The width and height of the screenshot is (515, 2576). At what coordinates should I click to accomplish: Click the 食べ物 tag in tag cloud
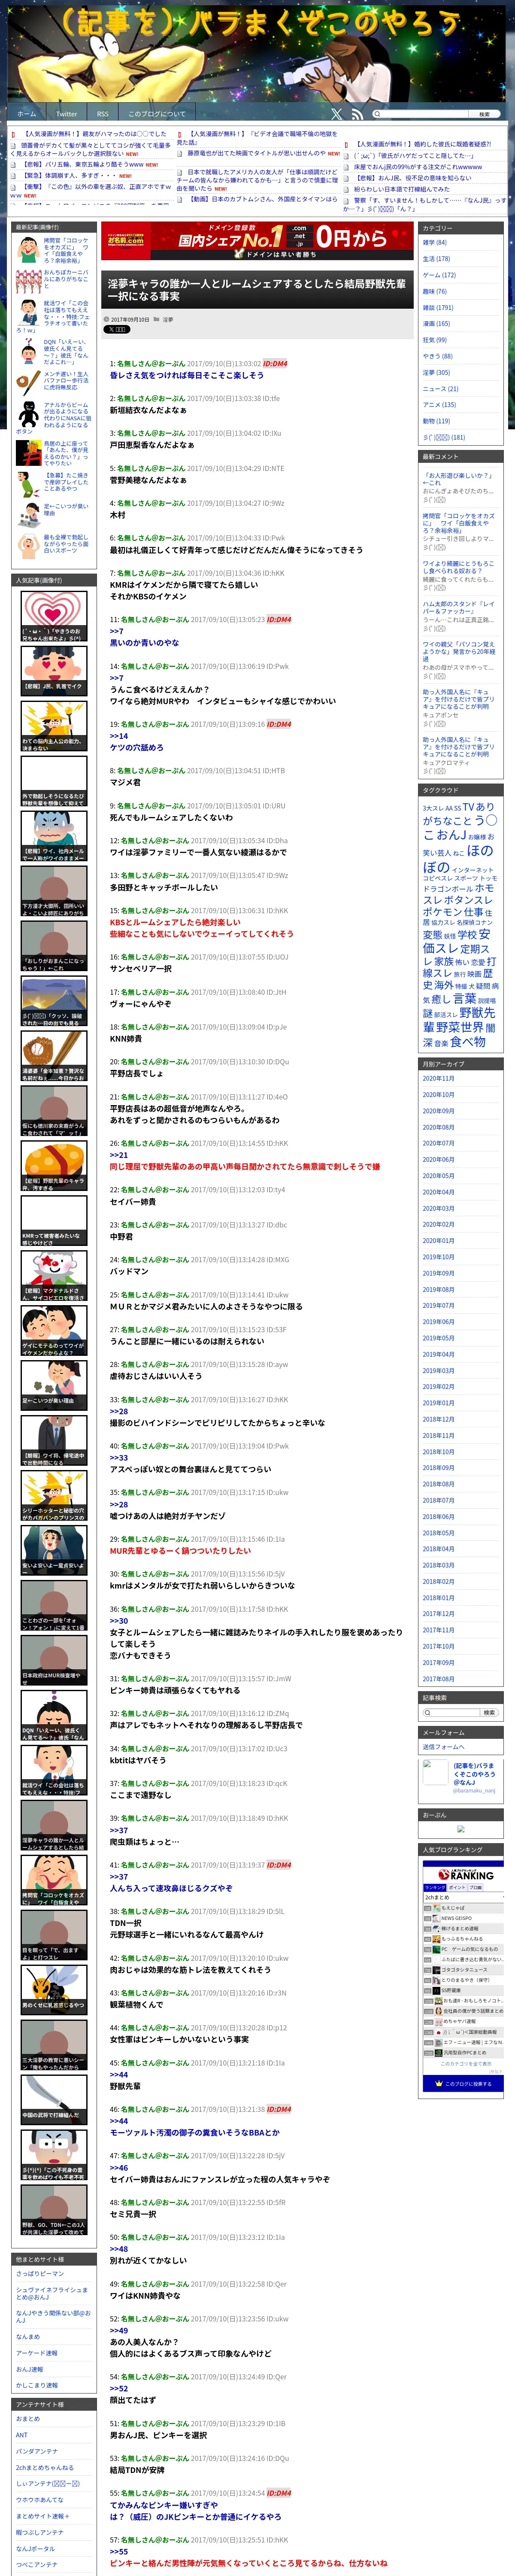coord(467,1041)
